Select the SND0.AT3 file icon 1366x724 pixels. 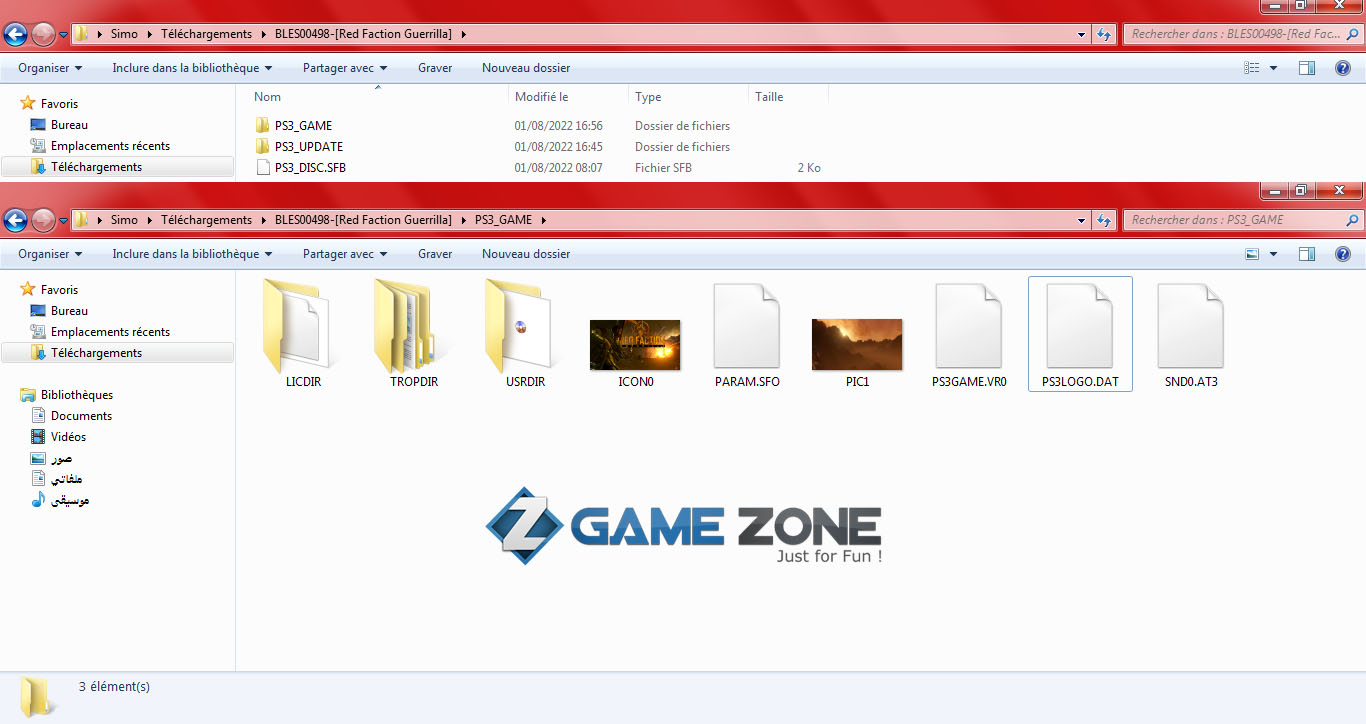(1190, 327)
